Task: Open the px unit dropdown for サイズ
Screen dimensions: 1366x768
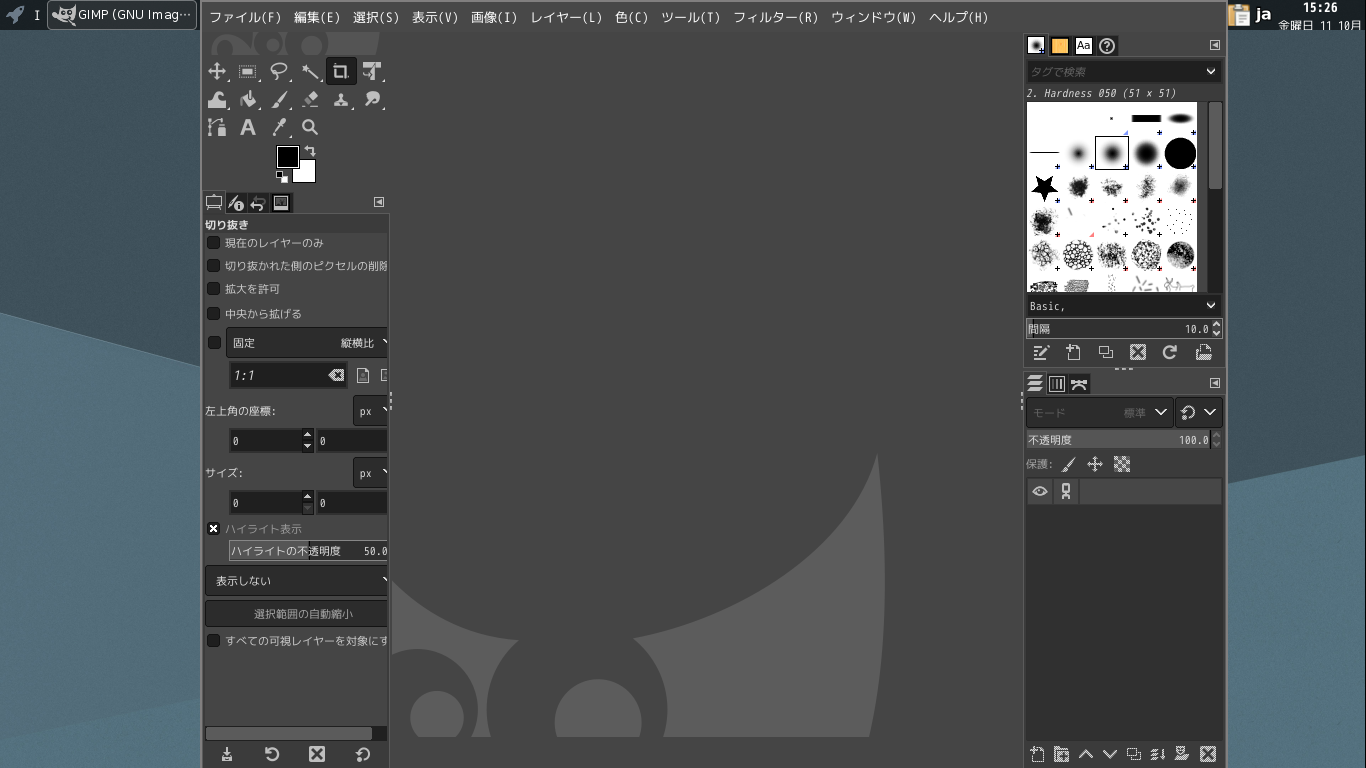Action: point(371,473)
